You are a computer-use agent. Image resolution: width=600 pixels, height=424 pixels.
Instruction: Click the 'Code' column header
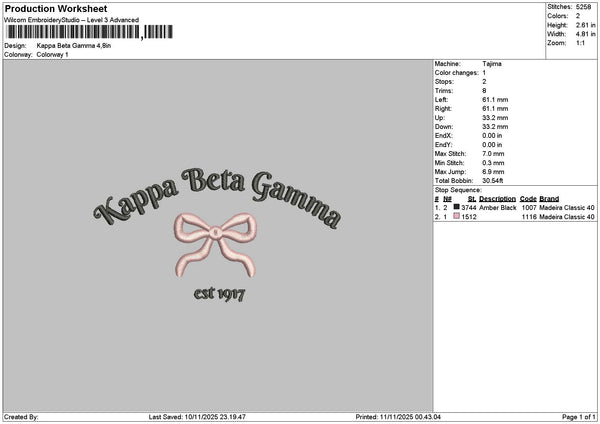pyautogui.click(x=528, y=199)
